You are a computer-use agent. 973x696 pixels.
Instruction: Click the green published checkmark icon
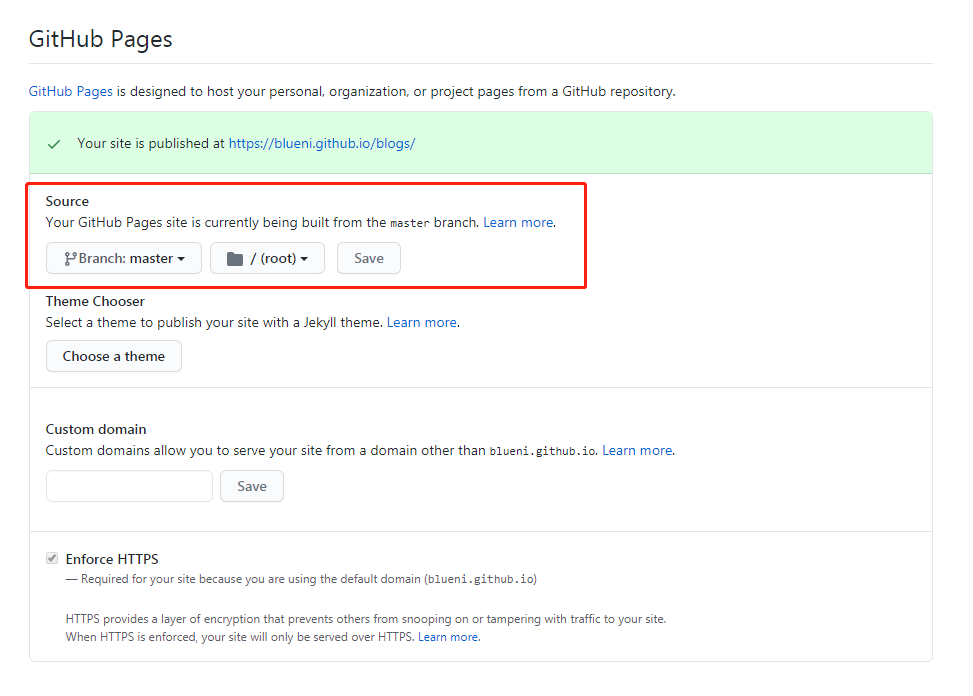pyautogui.click(x=55, y=145)
